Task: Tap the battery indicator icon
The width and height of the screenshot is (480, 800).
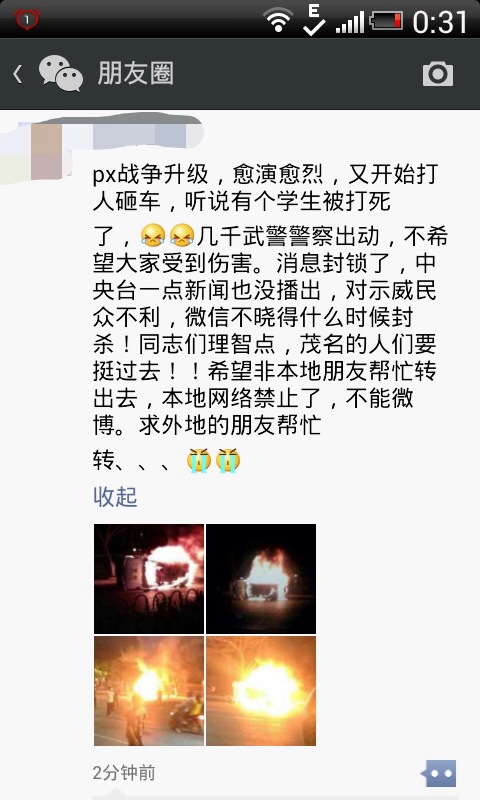Action: click(x=386, y=21)
